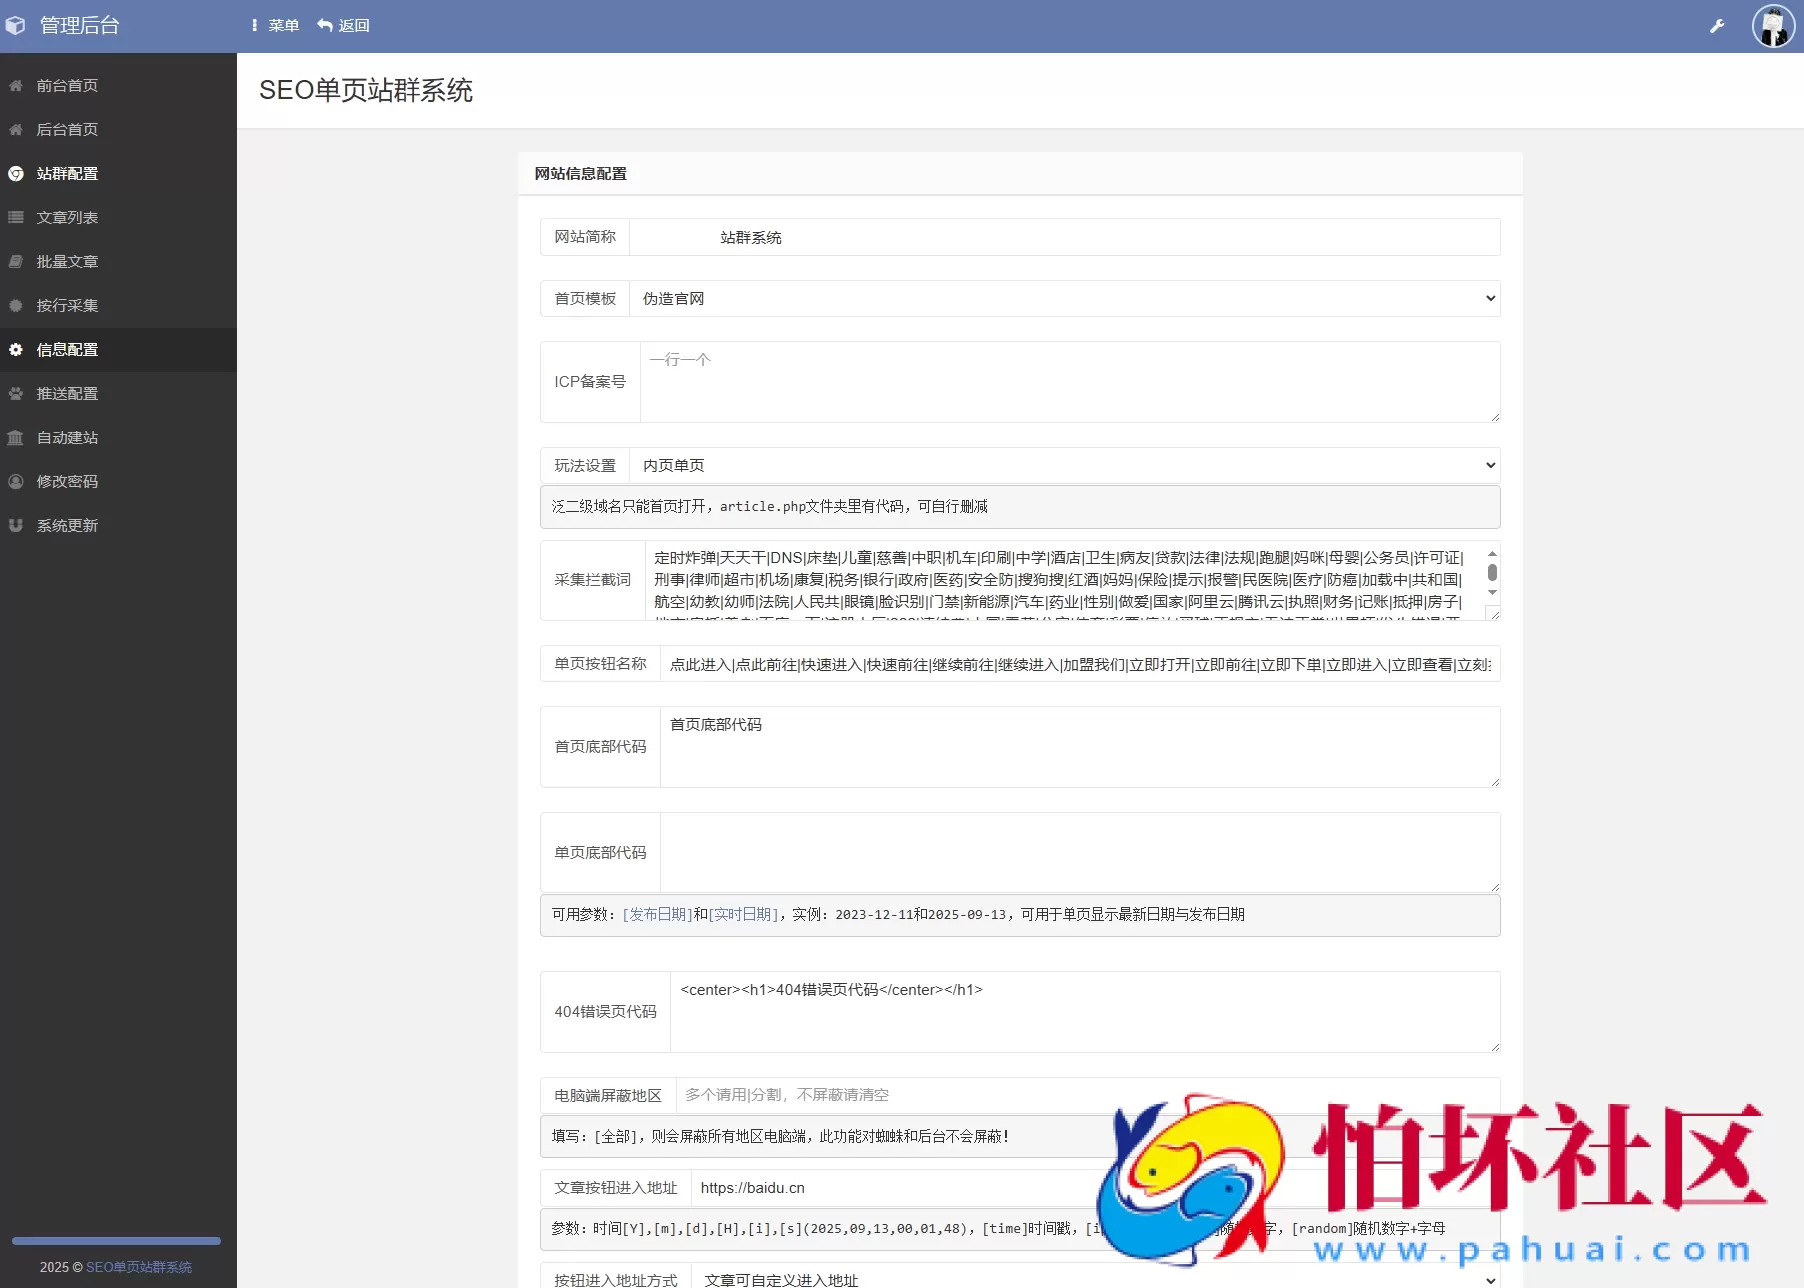Click the 自动建站 building icon
Screen dimensions: 1804x1288
click(15, 437)
